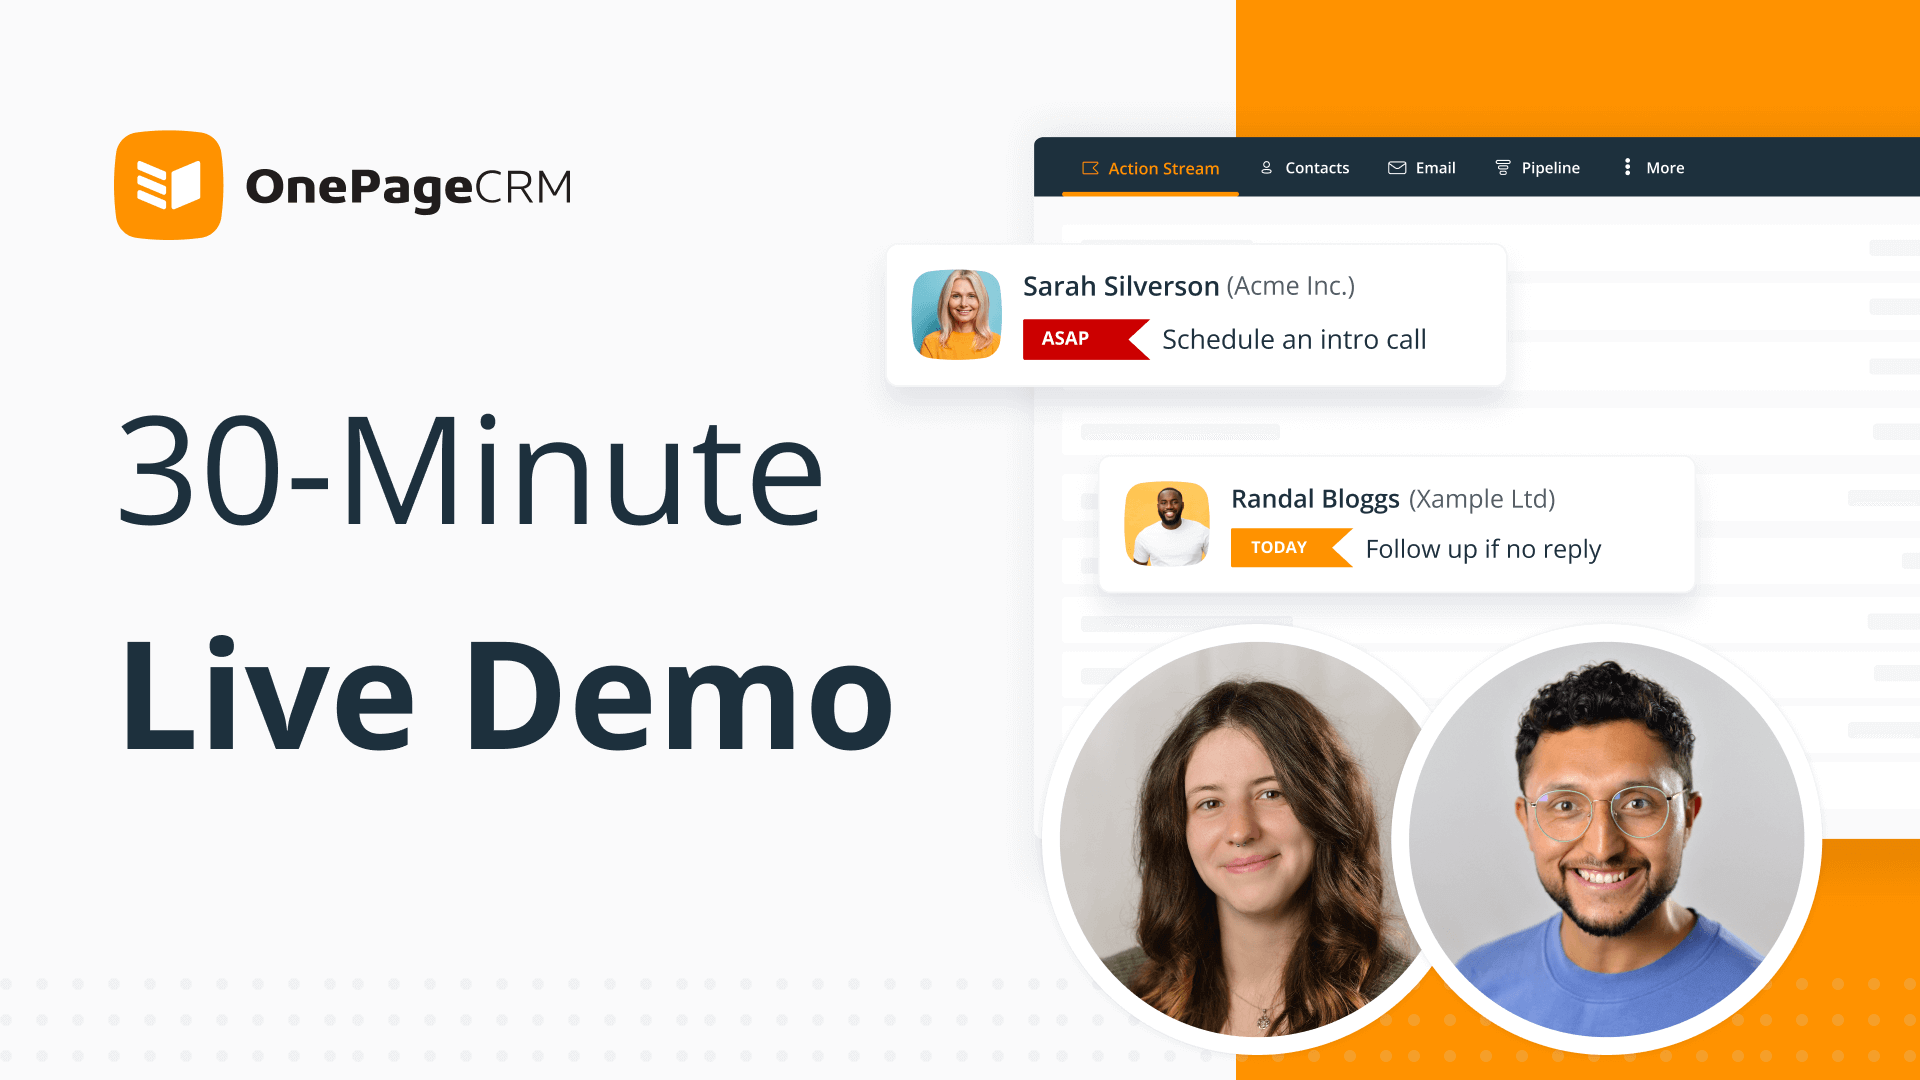Switch to the Contacts tab
The image size is (1920, 1080).
pos(1305,167)
